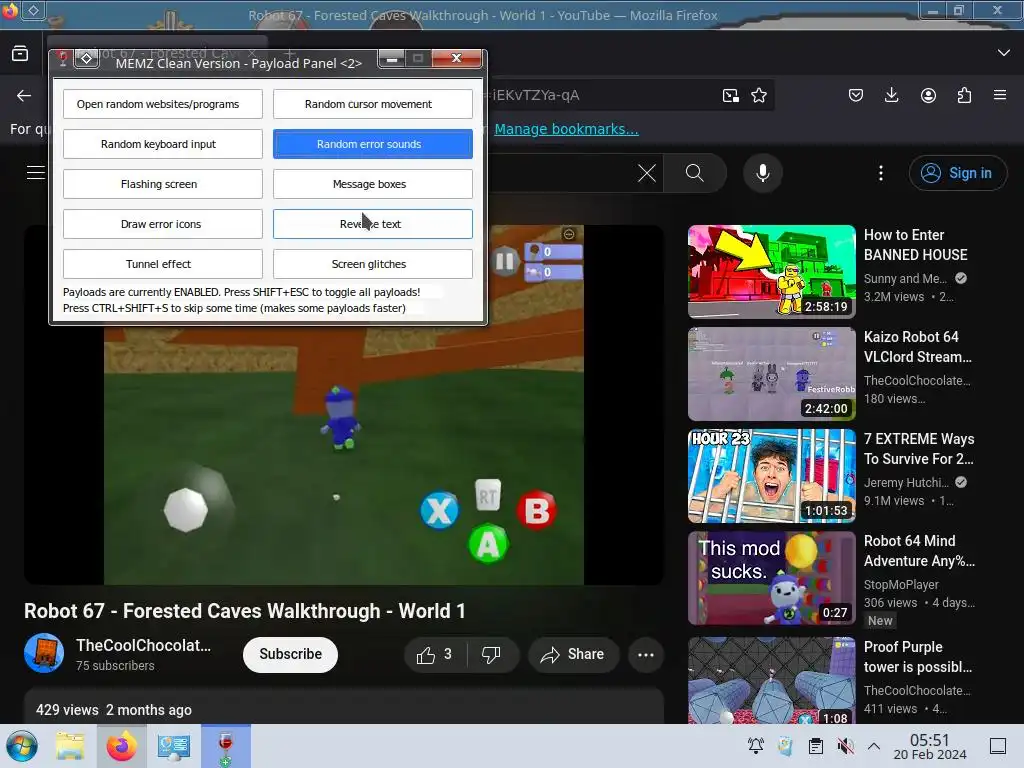Open the Start menu orb
The image size is (1024, 768).
22,746
